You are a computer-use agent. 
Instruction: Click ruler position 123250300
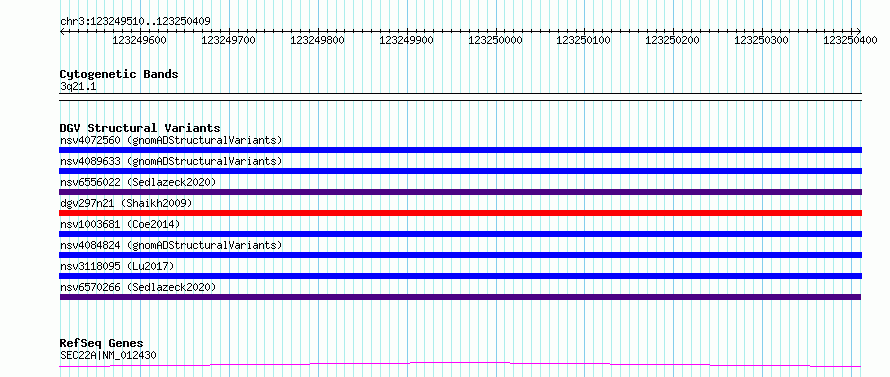tap(761, 40)
